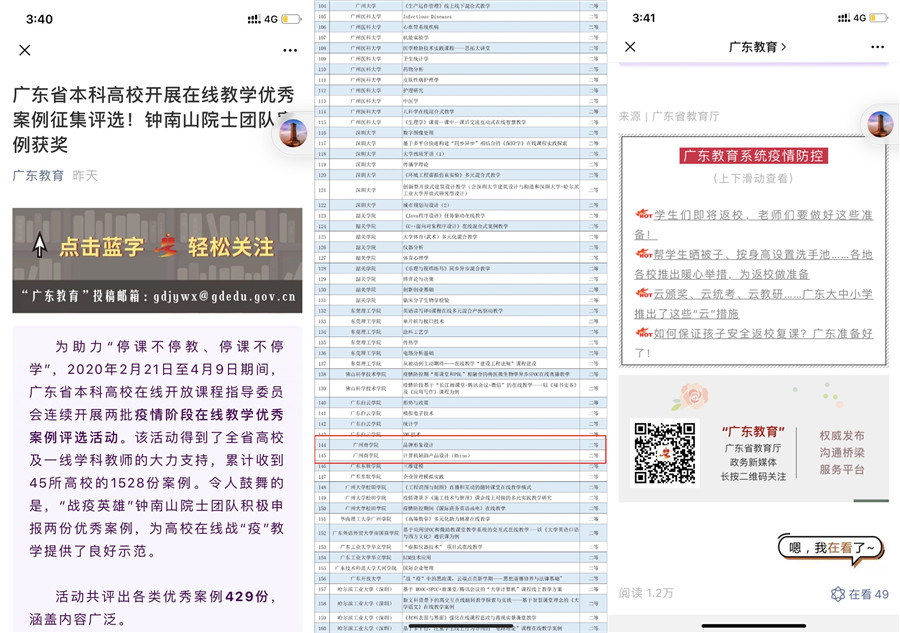Close the left article with the X icon
The image size is (900, 633).
tap(25, 50)
